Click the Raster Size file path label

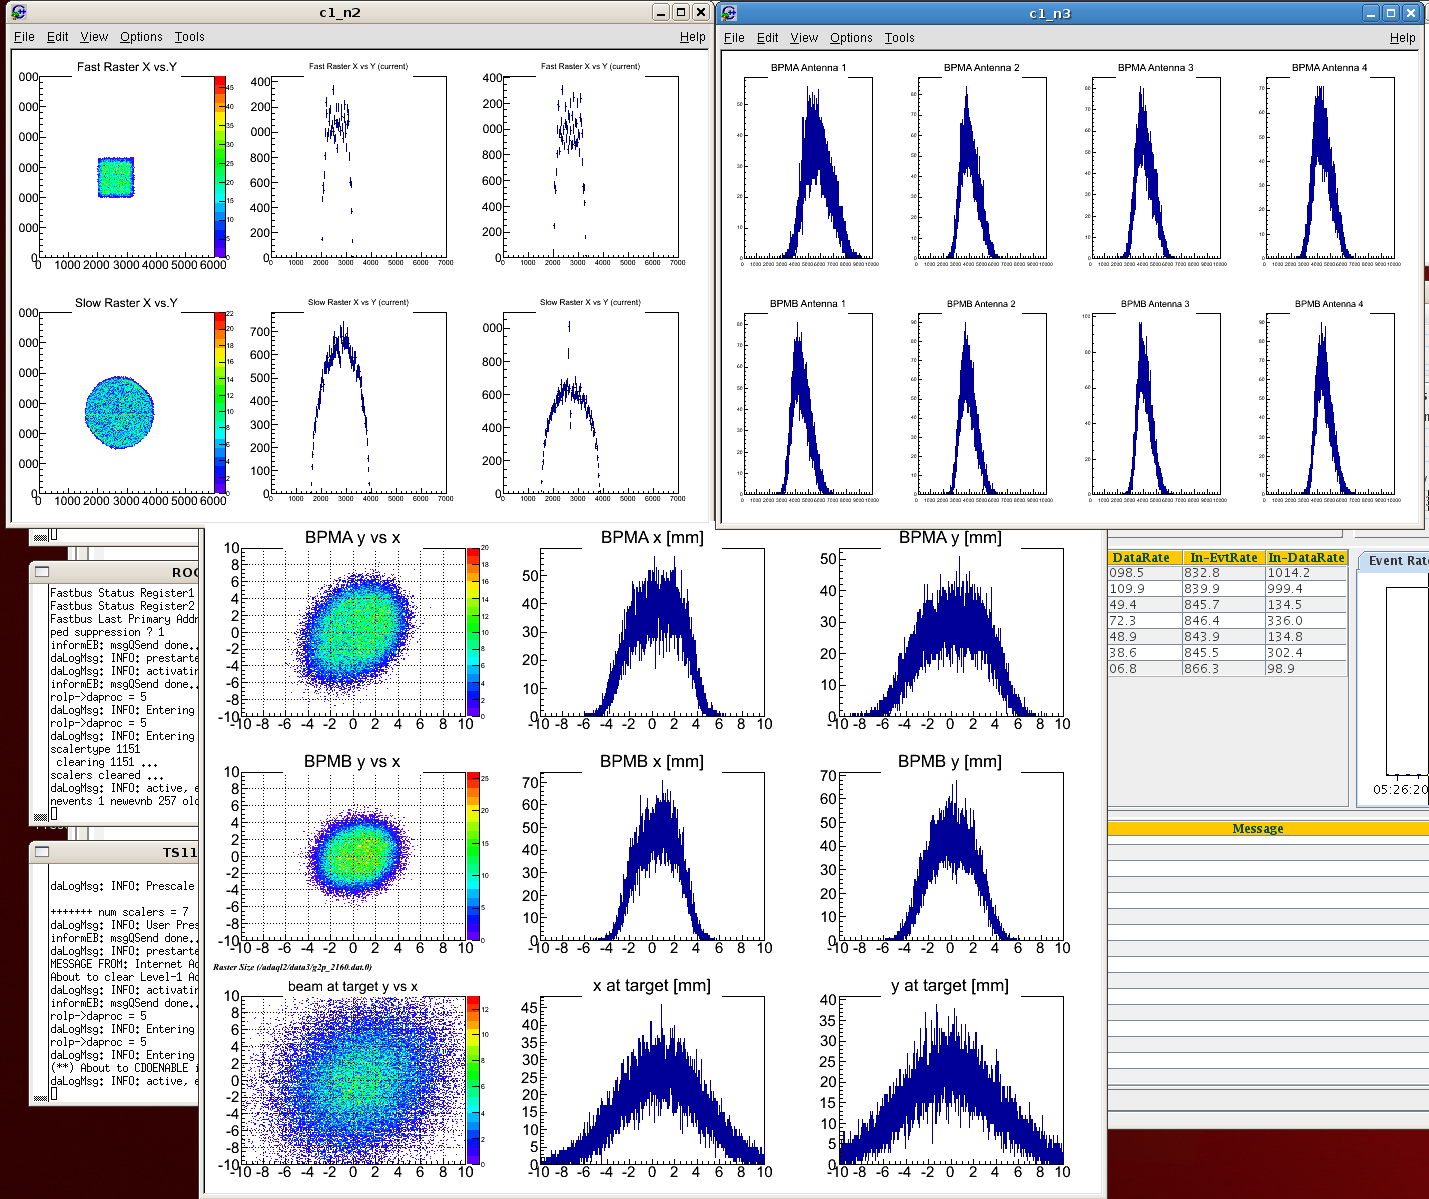click(292, 967)
